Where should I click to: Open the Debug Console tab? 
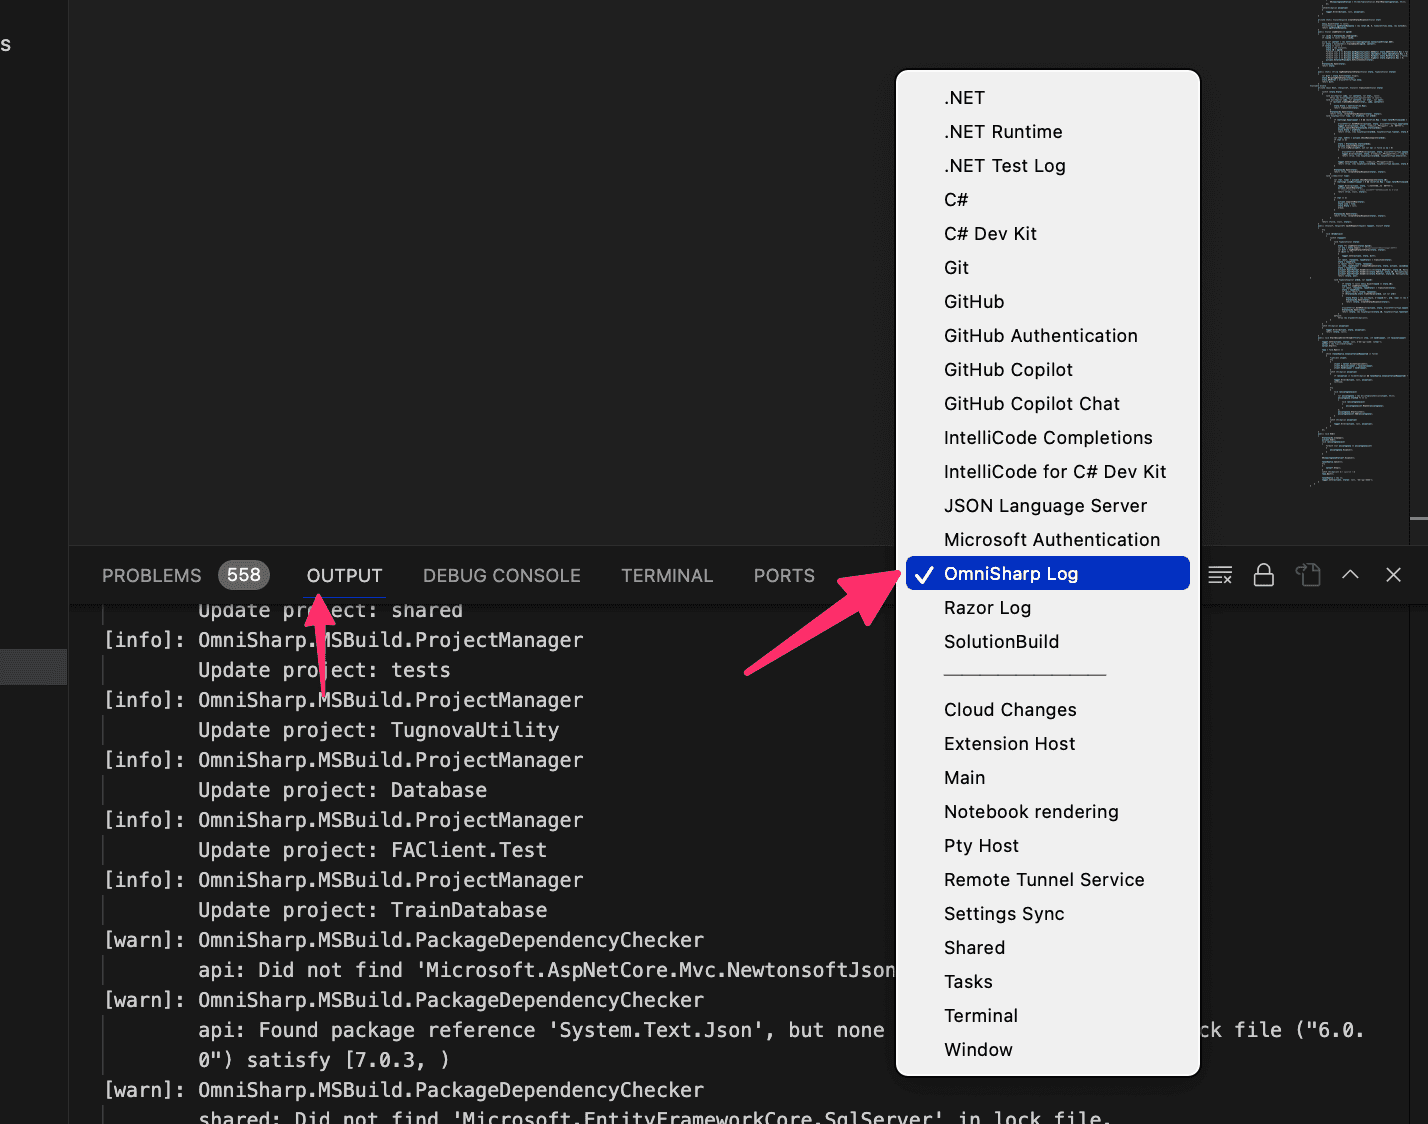(501, 576)
